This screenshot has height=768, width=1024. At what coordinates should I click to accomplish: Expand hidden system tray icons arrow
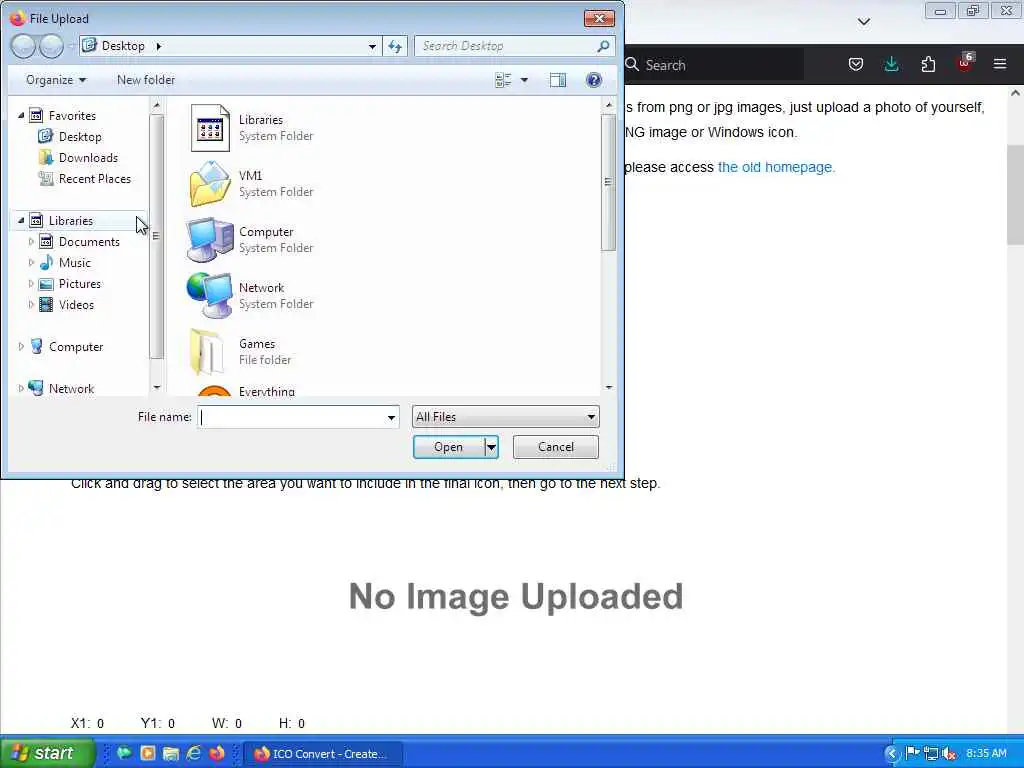891,754
